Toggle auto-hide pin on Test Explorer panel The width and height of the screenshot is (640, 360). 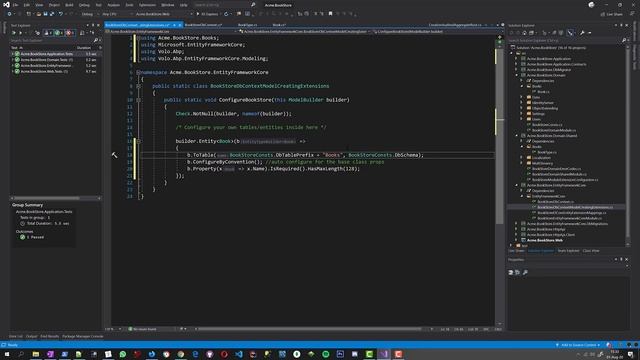(x=93, y=25)
